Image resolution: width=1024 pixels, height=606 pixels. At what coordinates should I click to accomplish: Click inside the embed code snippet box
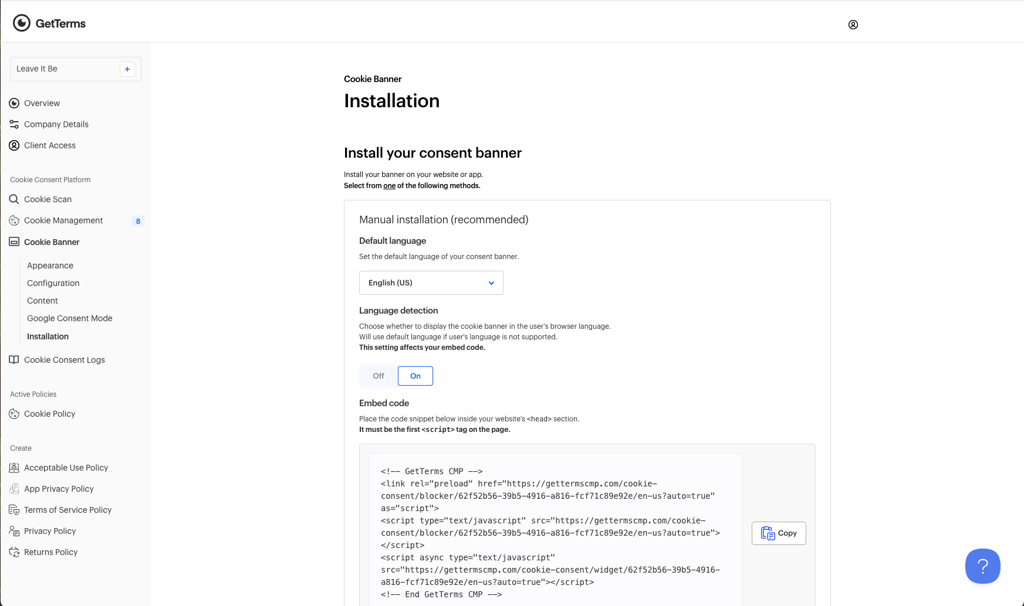(555, 532)
